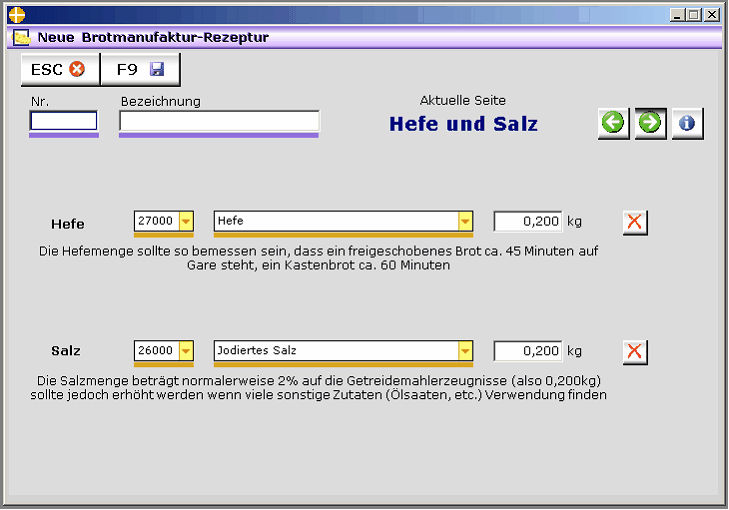729x510 pixels.
Task: Click the 'Aktuelle Seite' label
Action: pyautogui.click(x=463, y=100)
